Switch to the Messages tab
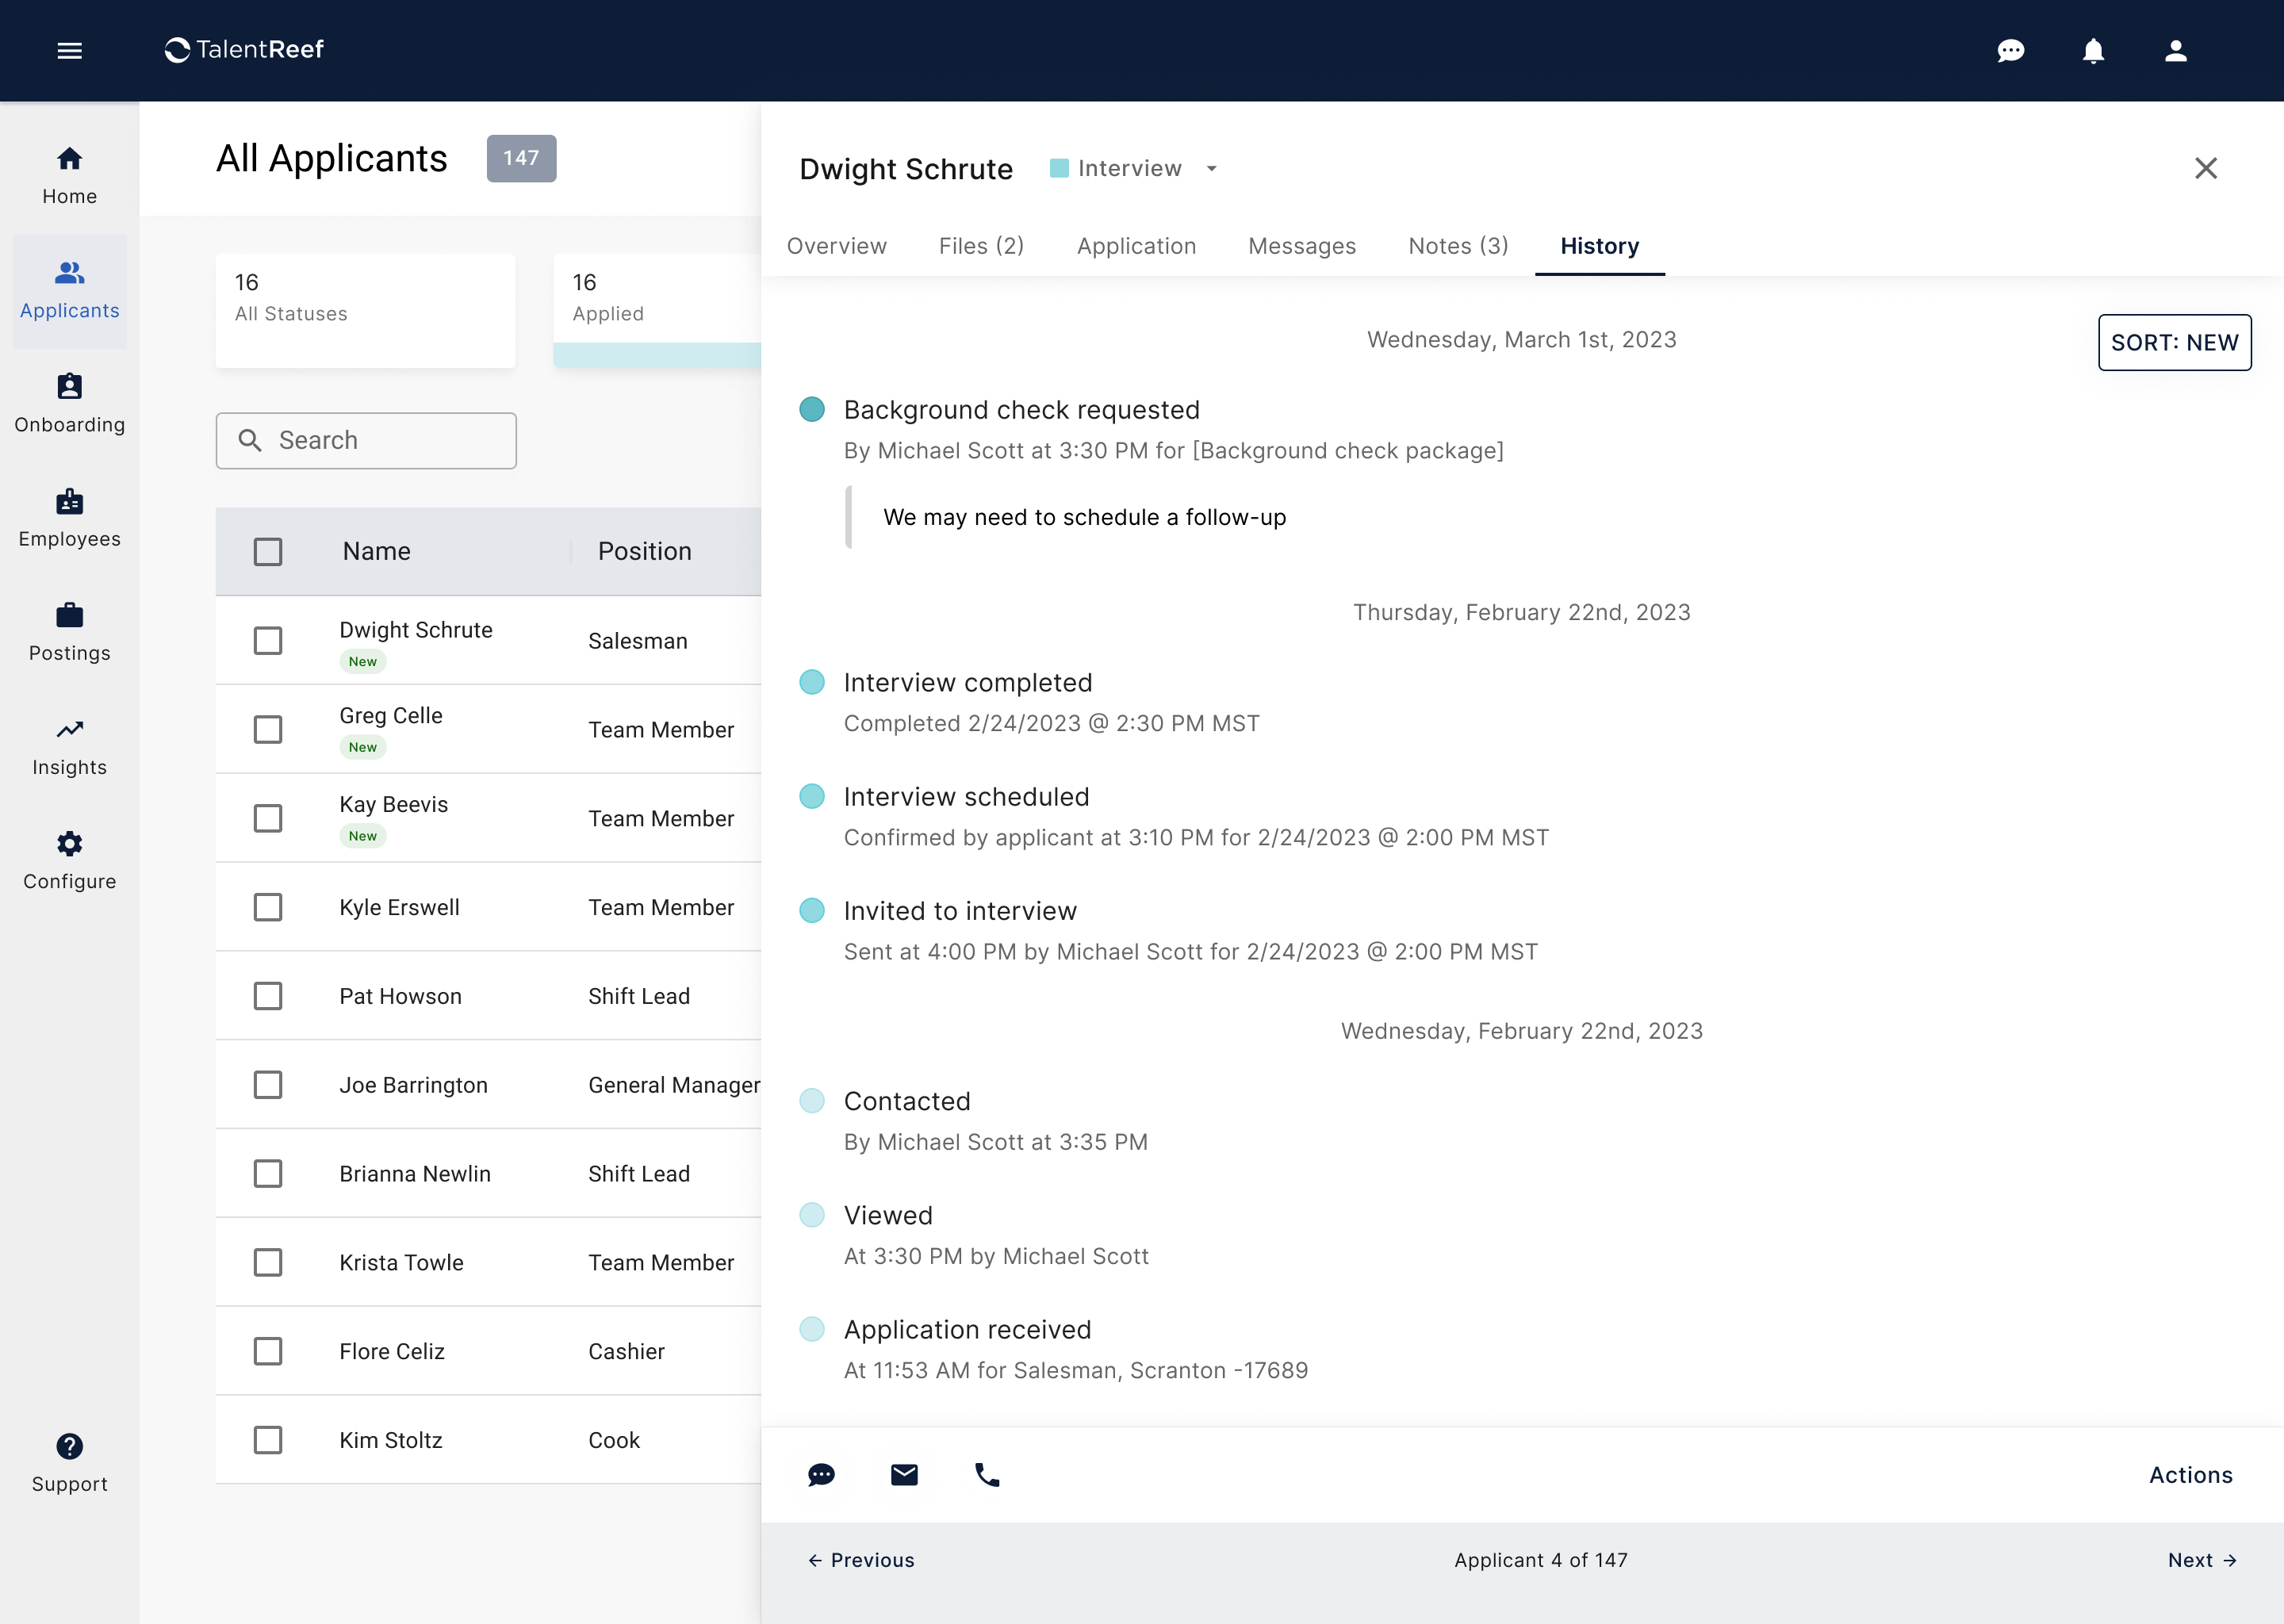 (x=1302, y=246)
